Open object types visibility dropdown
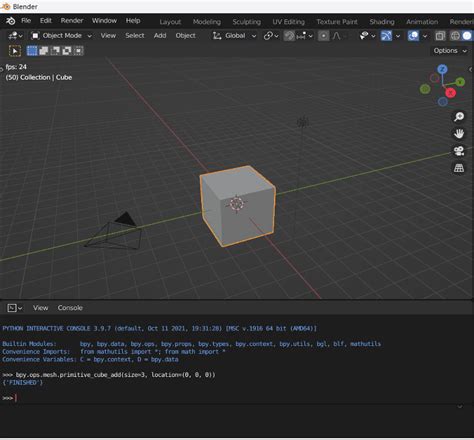This screenshot has height=440, width=474. [x=368, y=36]
